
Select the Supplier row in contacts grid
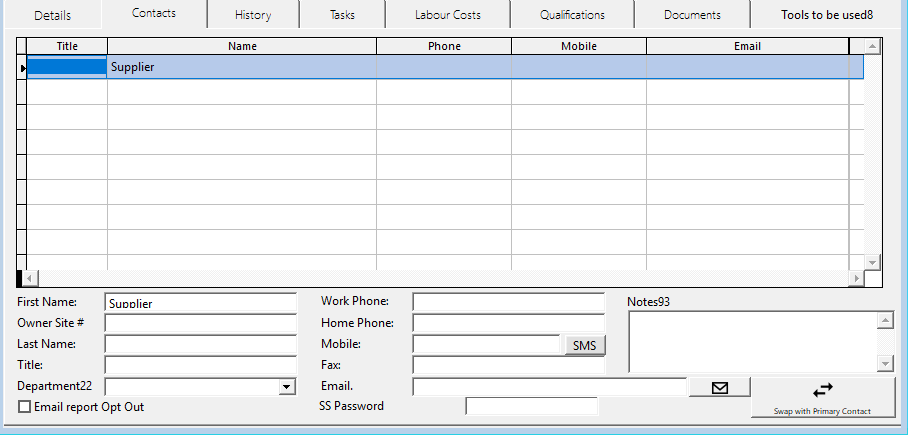(240, 67)
